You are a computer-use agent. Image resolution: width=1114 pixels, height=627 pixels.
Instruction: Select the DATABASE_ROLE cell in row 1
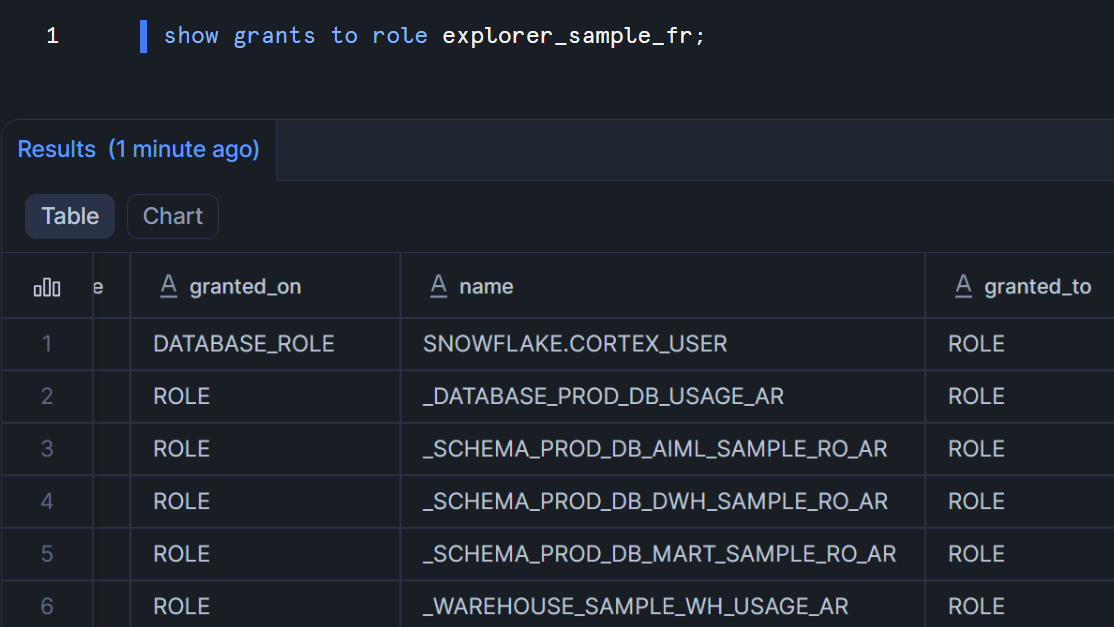click(244, 344)
